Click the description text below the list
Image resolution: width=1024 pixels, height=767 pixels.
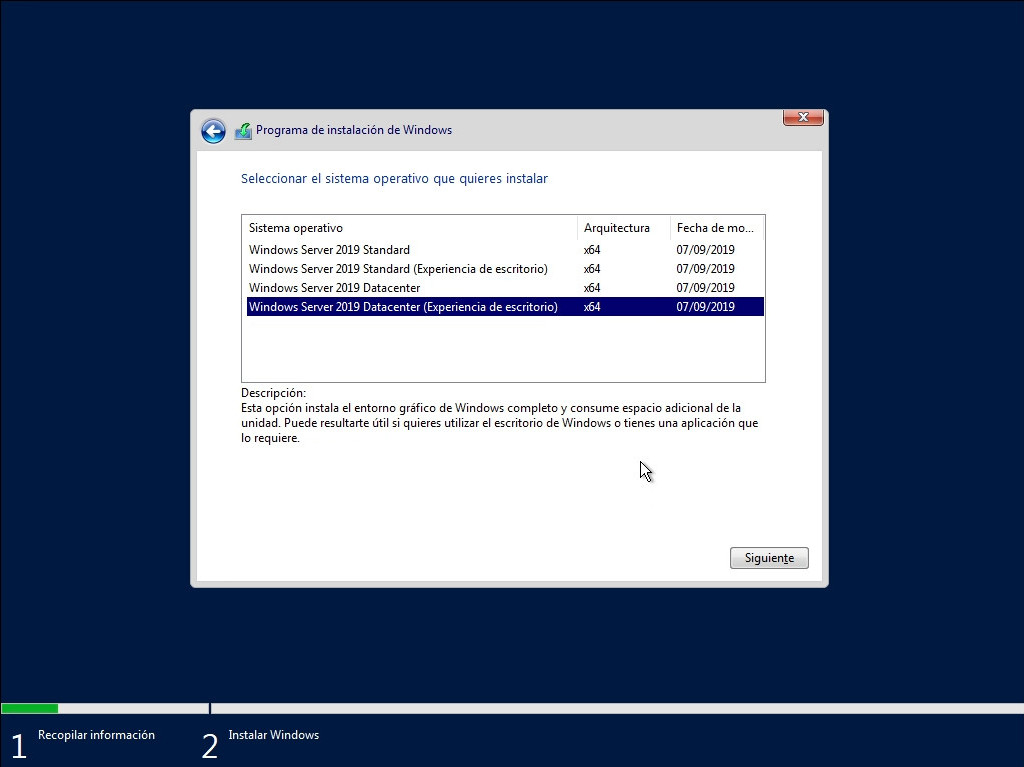[x=490, y=423]
